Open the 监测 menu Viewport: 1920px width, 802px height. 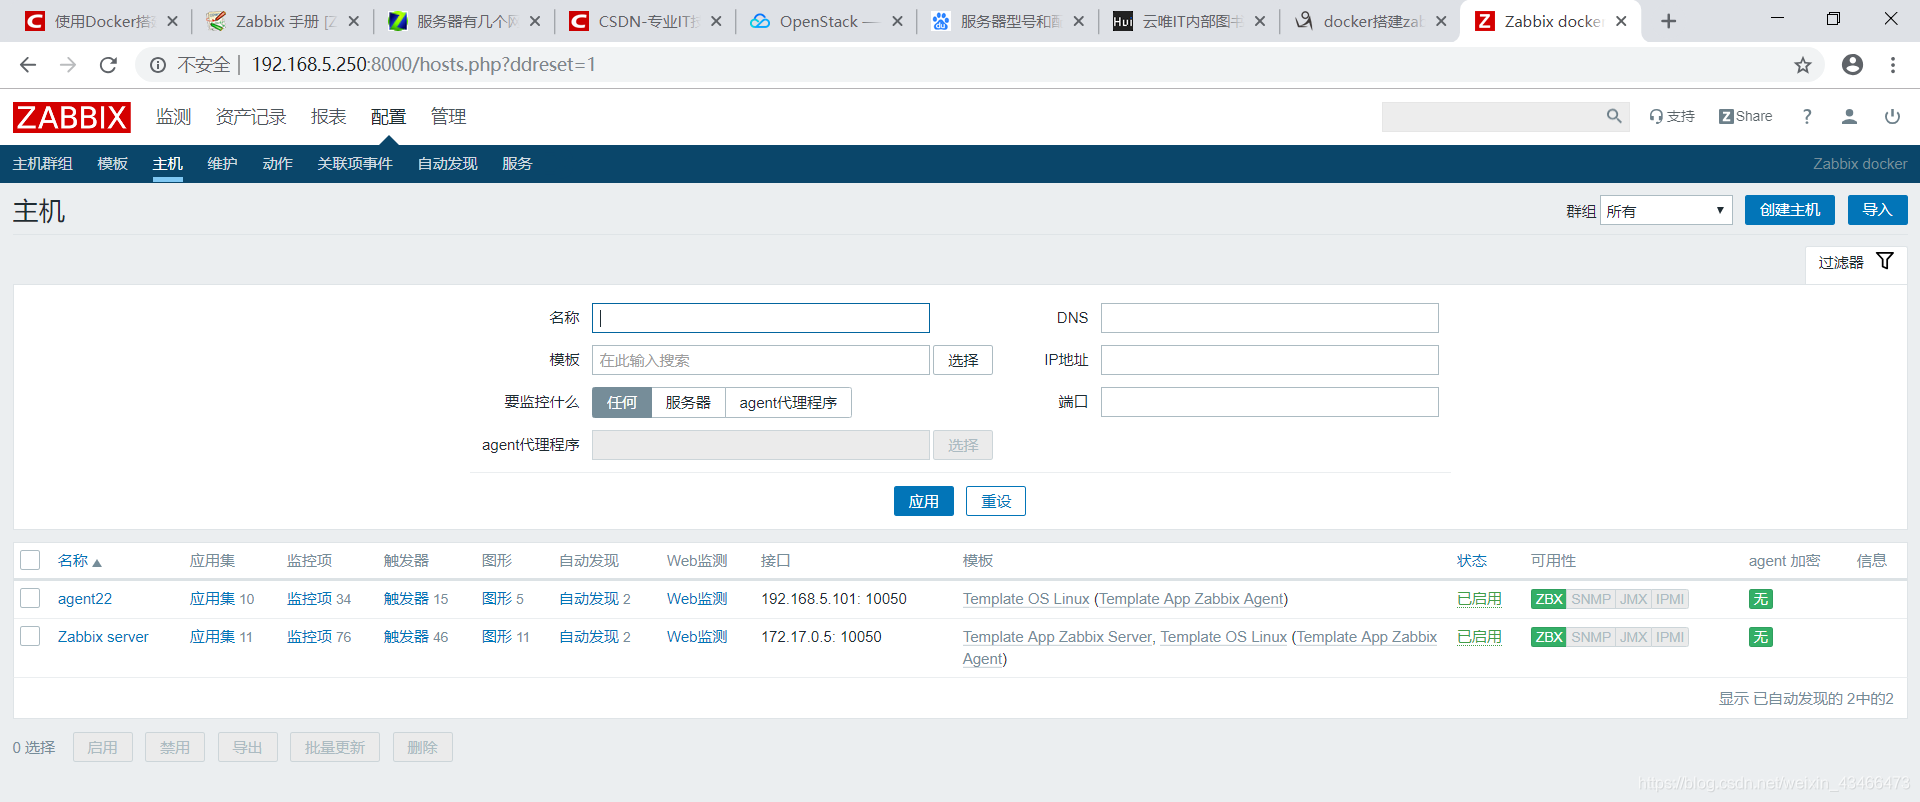click(173, 117)
